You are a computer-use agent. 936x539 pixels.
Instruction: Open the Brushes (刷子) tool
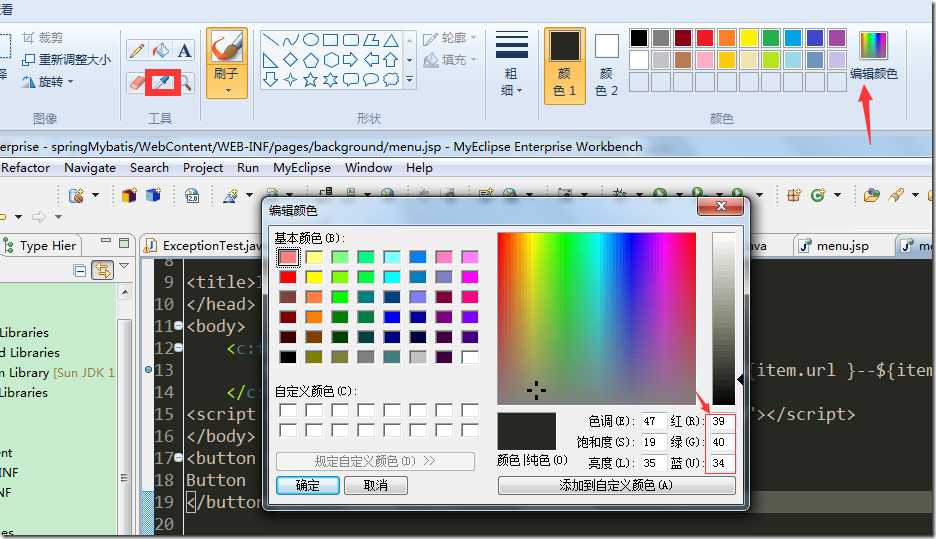(x=226, y=63)
